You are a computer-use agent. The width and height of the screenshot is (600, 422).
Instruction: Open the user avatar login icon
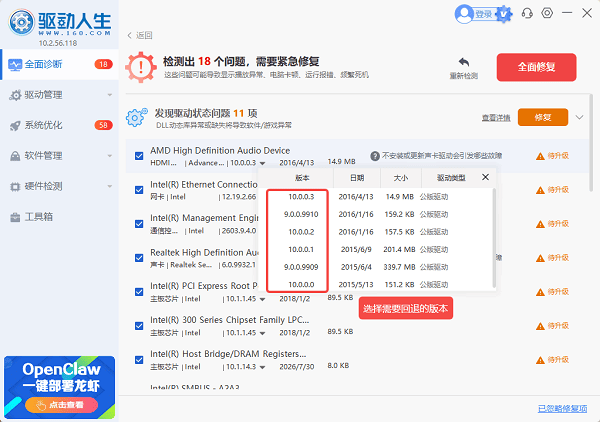(464, 14)
